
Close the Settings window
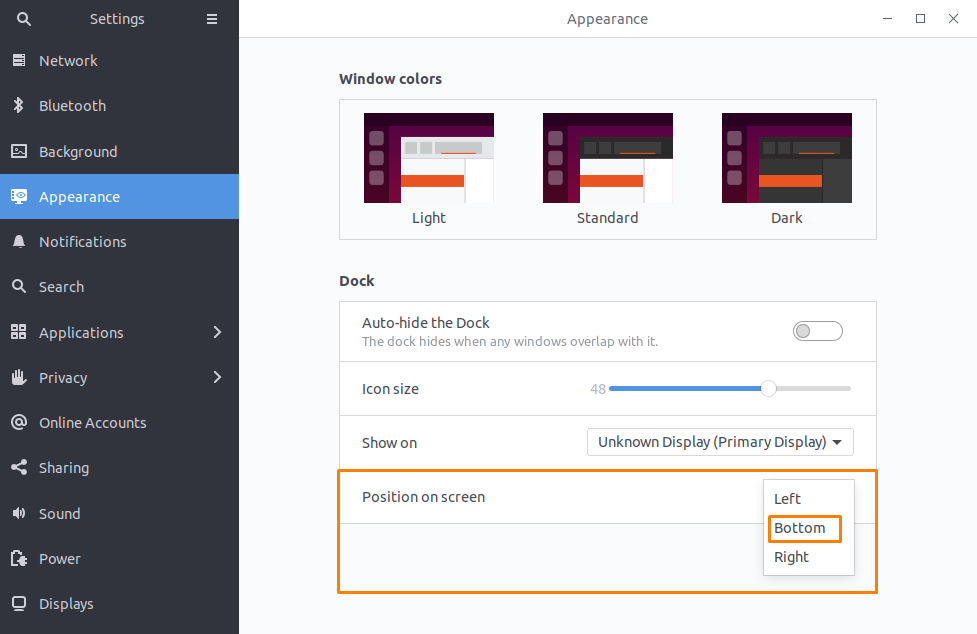pos(953,19)
